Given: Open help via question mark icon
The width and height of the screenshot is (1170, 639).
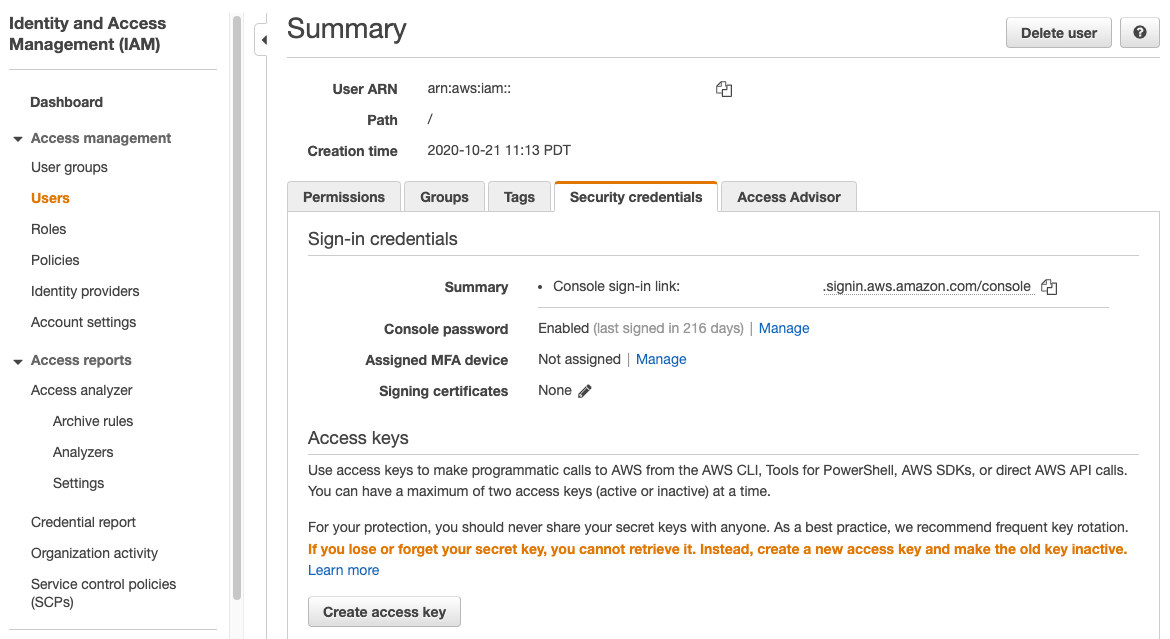Looking at the screenshot, I should pyautogui.click(x=1139, y=33).
